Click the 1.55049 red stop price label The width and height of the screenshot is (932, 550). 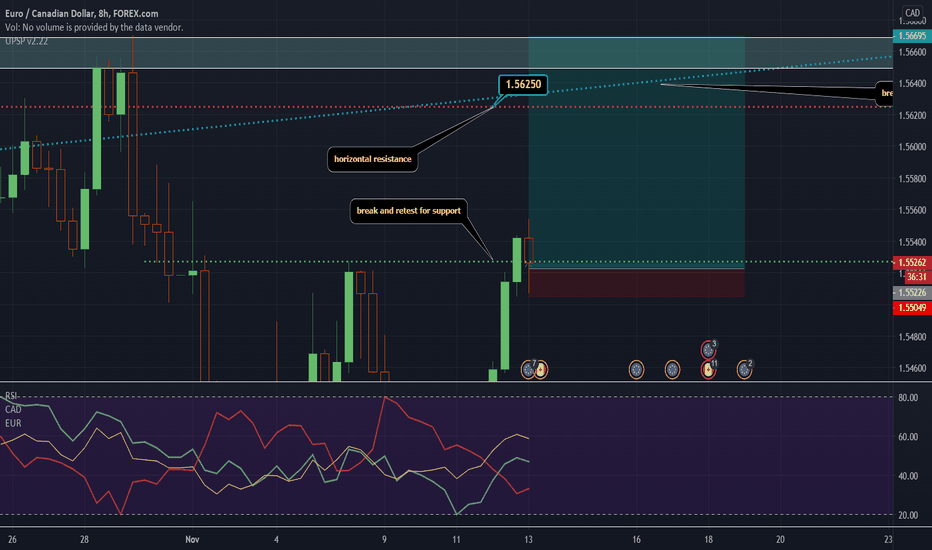tap(912, 307)
